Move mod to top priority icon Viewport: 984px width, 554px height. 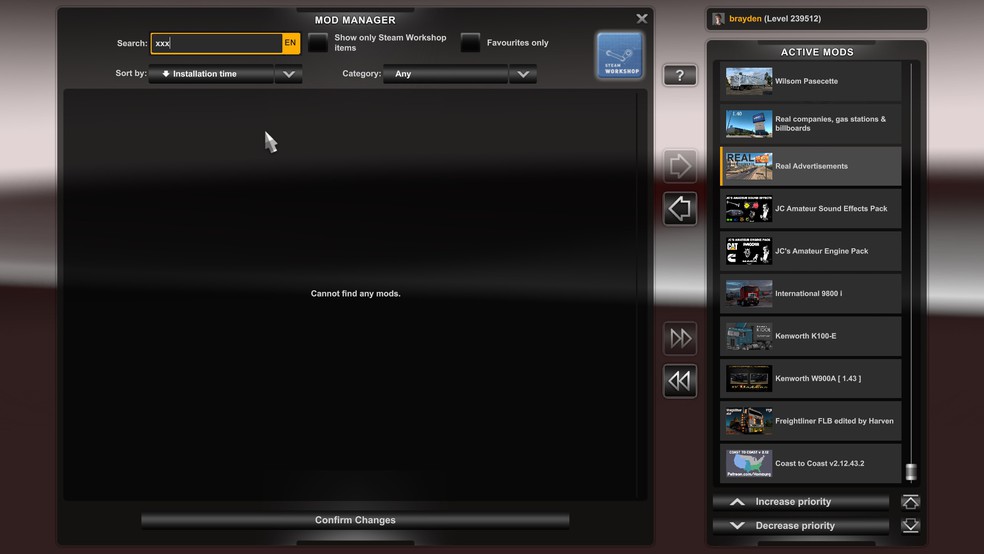(x=910, y=502)
